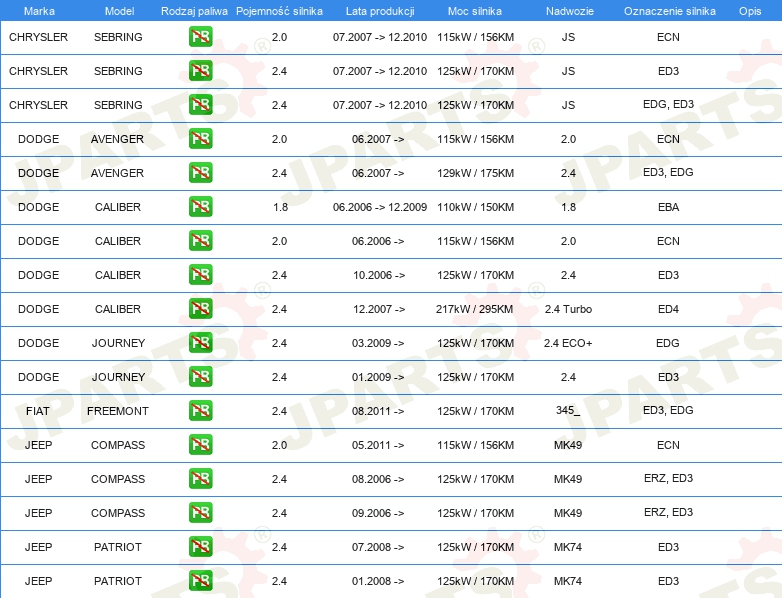The image size is (782, 598).
Task: Click the Moc silnika column header
Action: tap(475, 10)
